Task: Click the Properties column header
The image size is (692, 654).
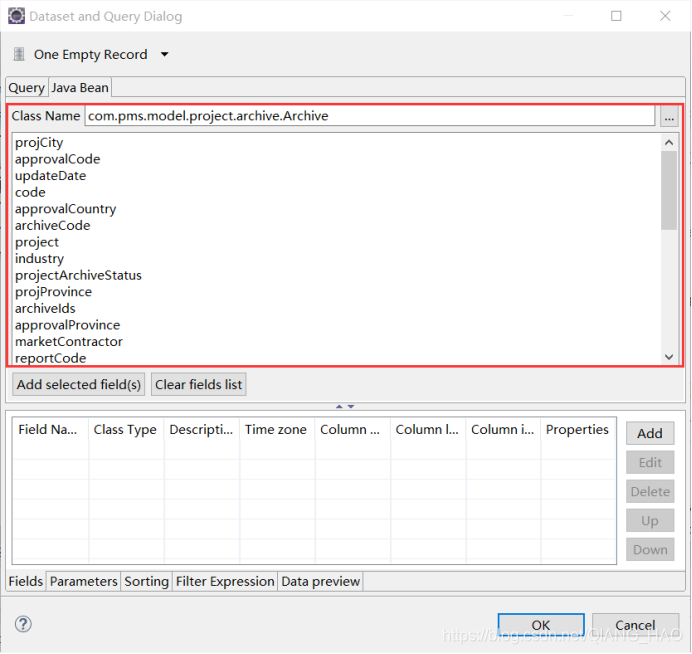Action: (578, 429)
